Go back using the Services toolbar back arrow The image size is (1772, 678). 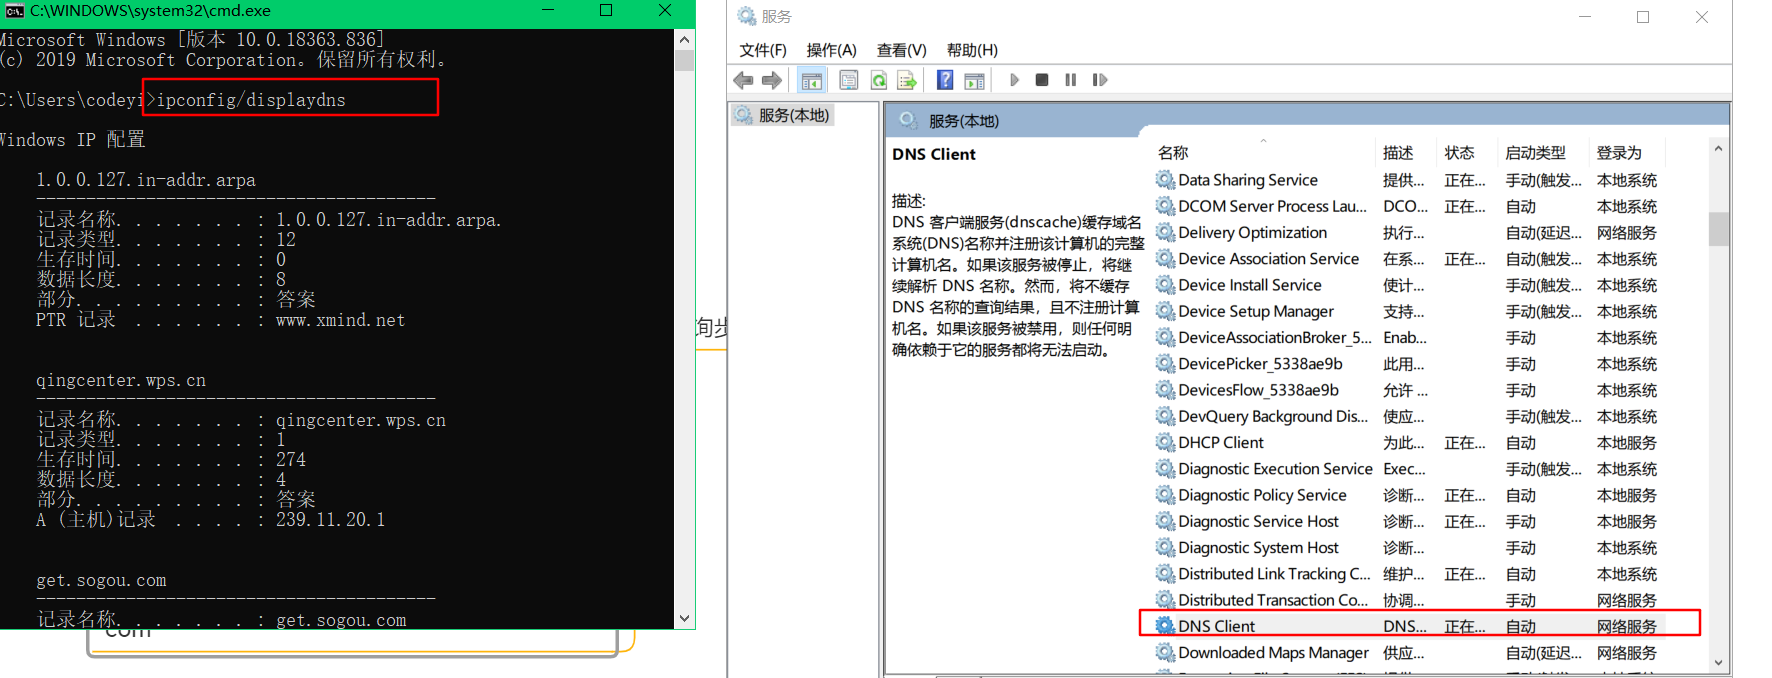743,80
